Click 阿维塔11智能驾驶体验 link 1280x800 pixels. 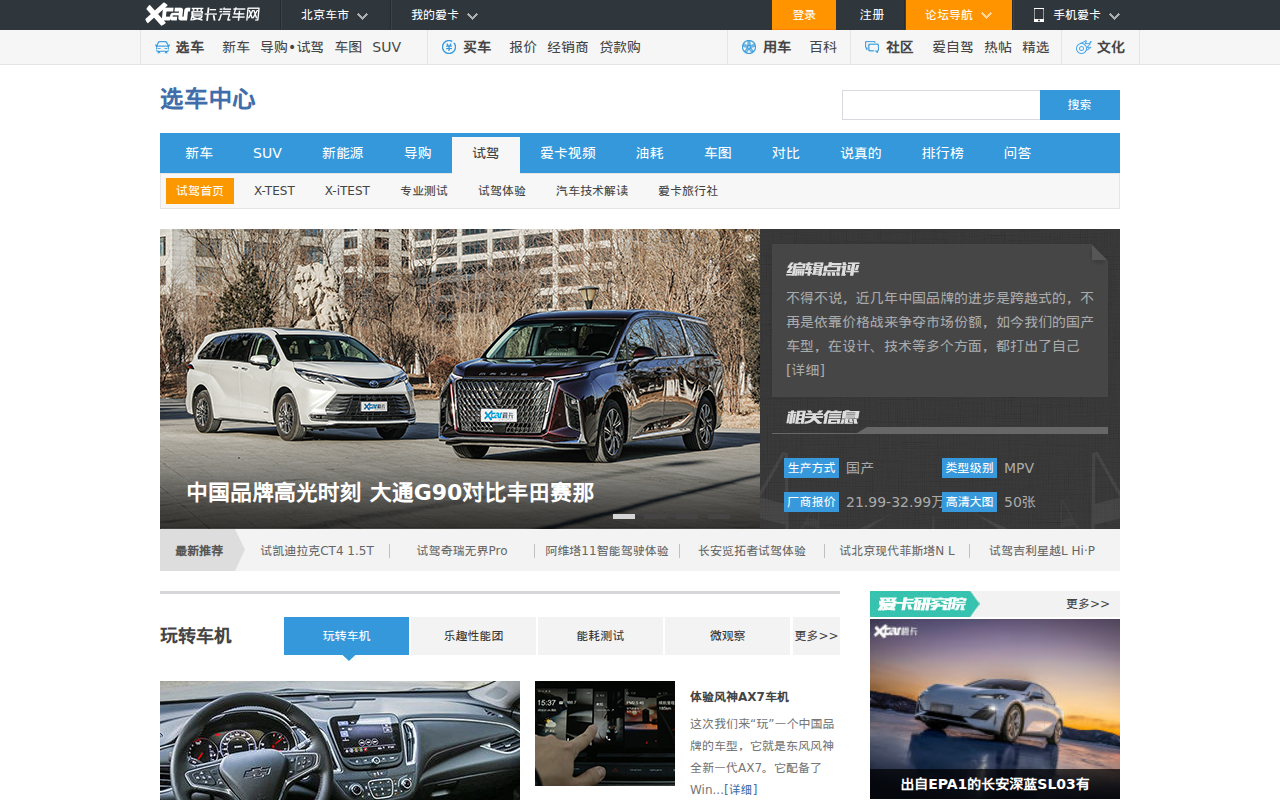(607, 551)
